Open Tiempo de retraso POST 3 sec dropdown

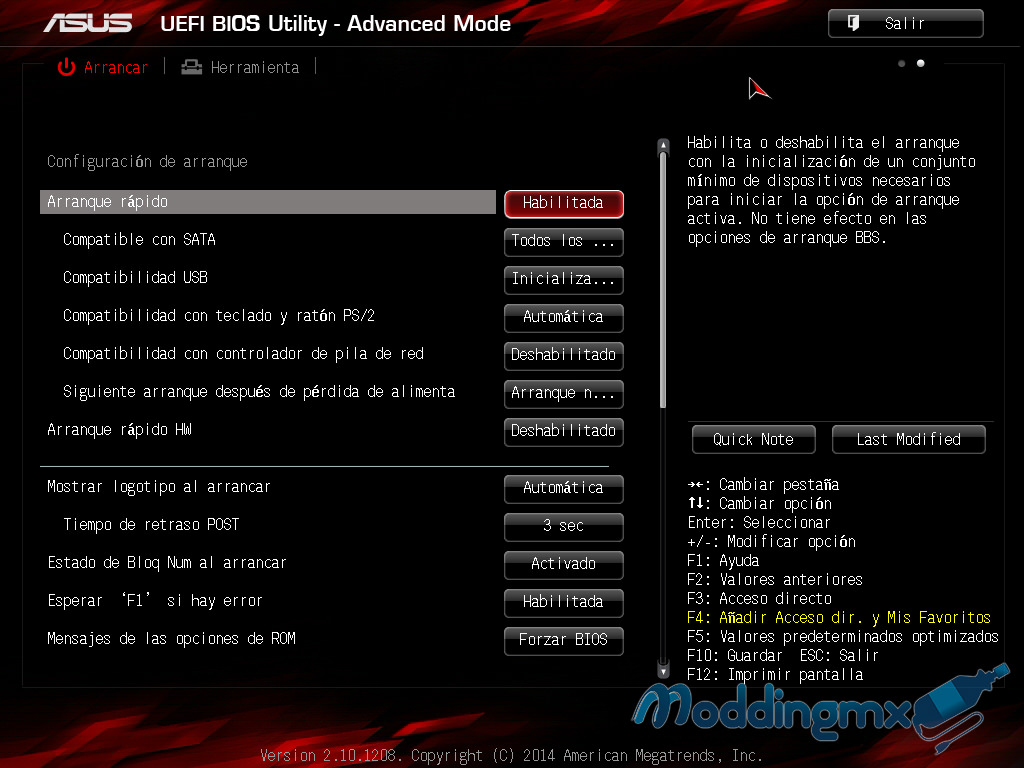564,526
